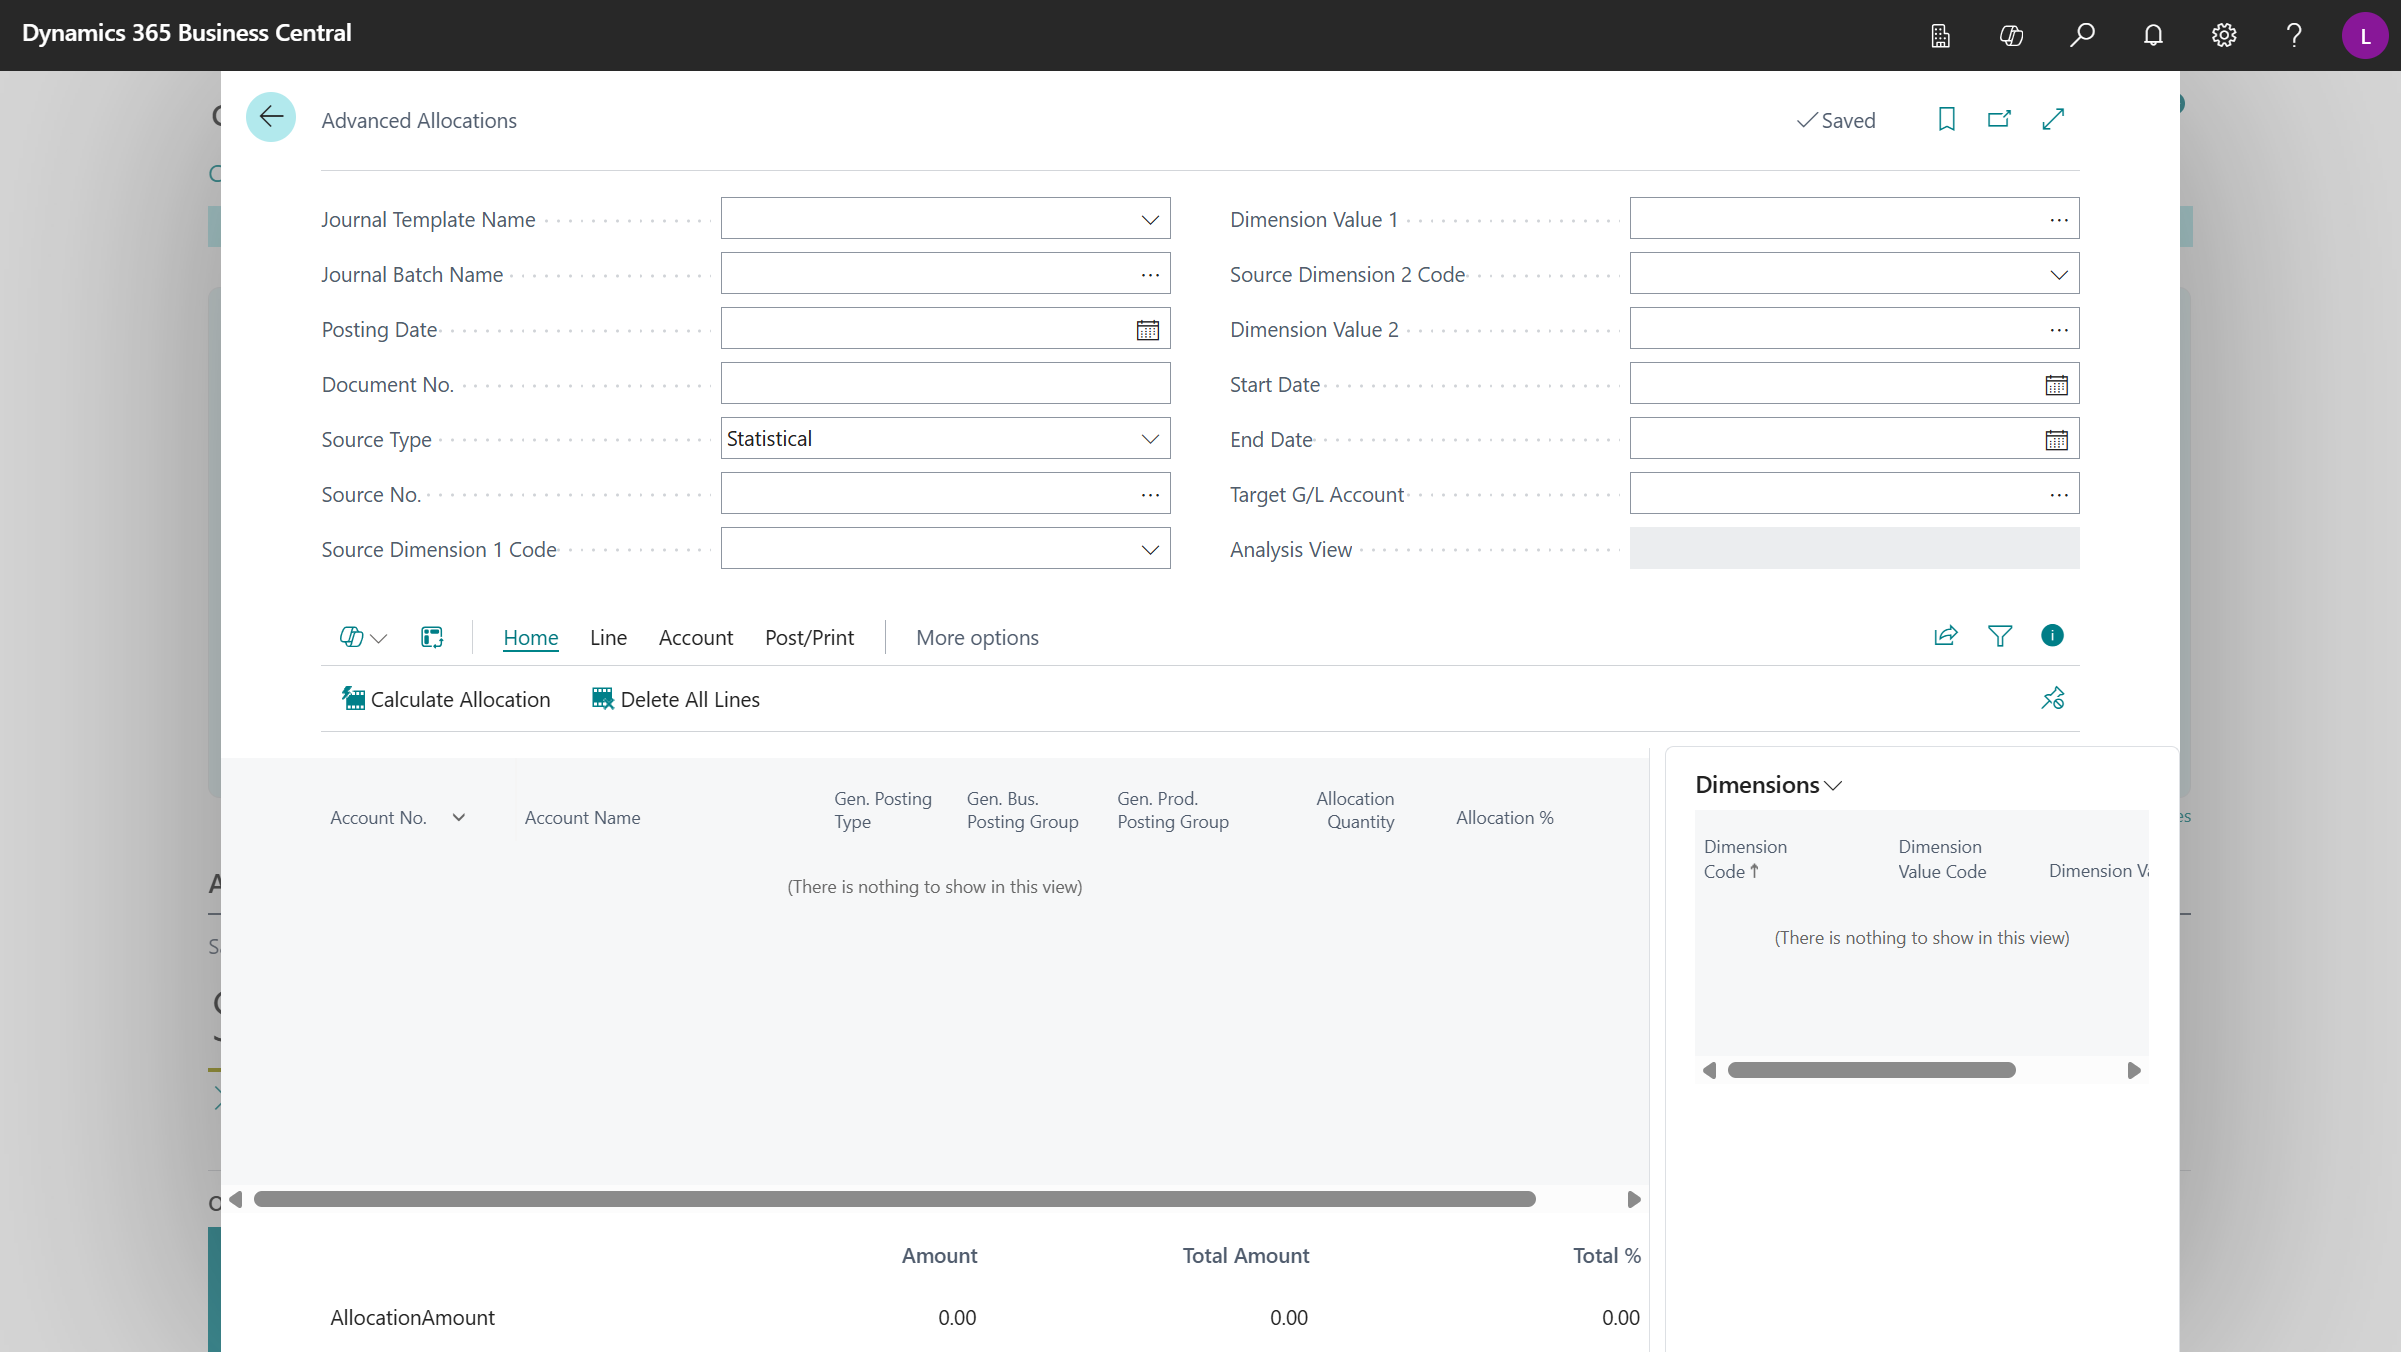Run Calculate Allocation
Viewport: 2401px width, 1352px height.
click(x=445, y=698)
